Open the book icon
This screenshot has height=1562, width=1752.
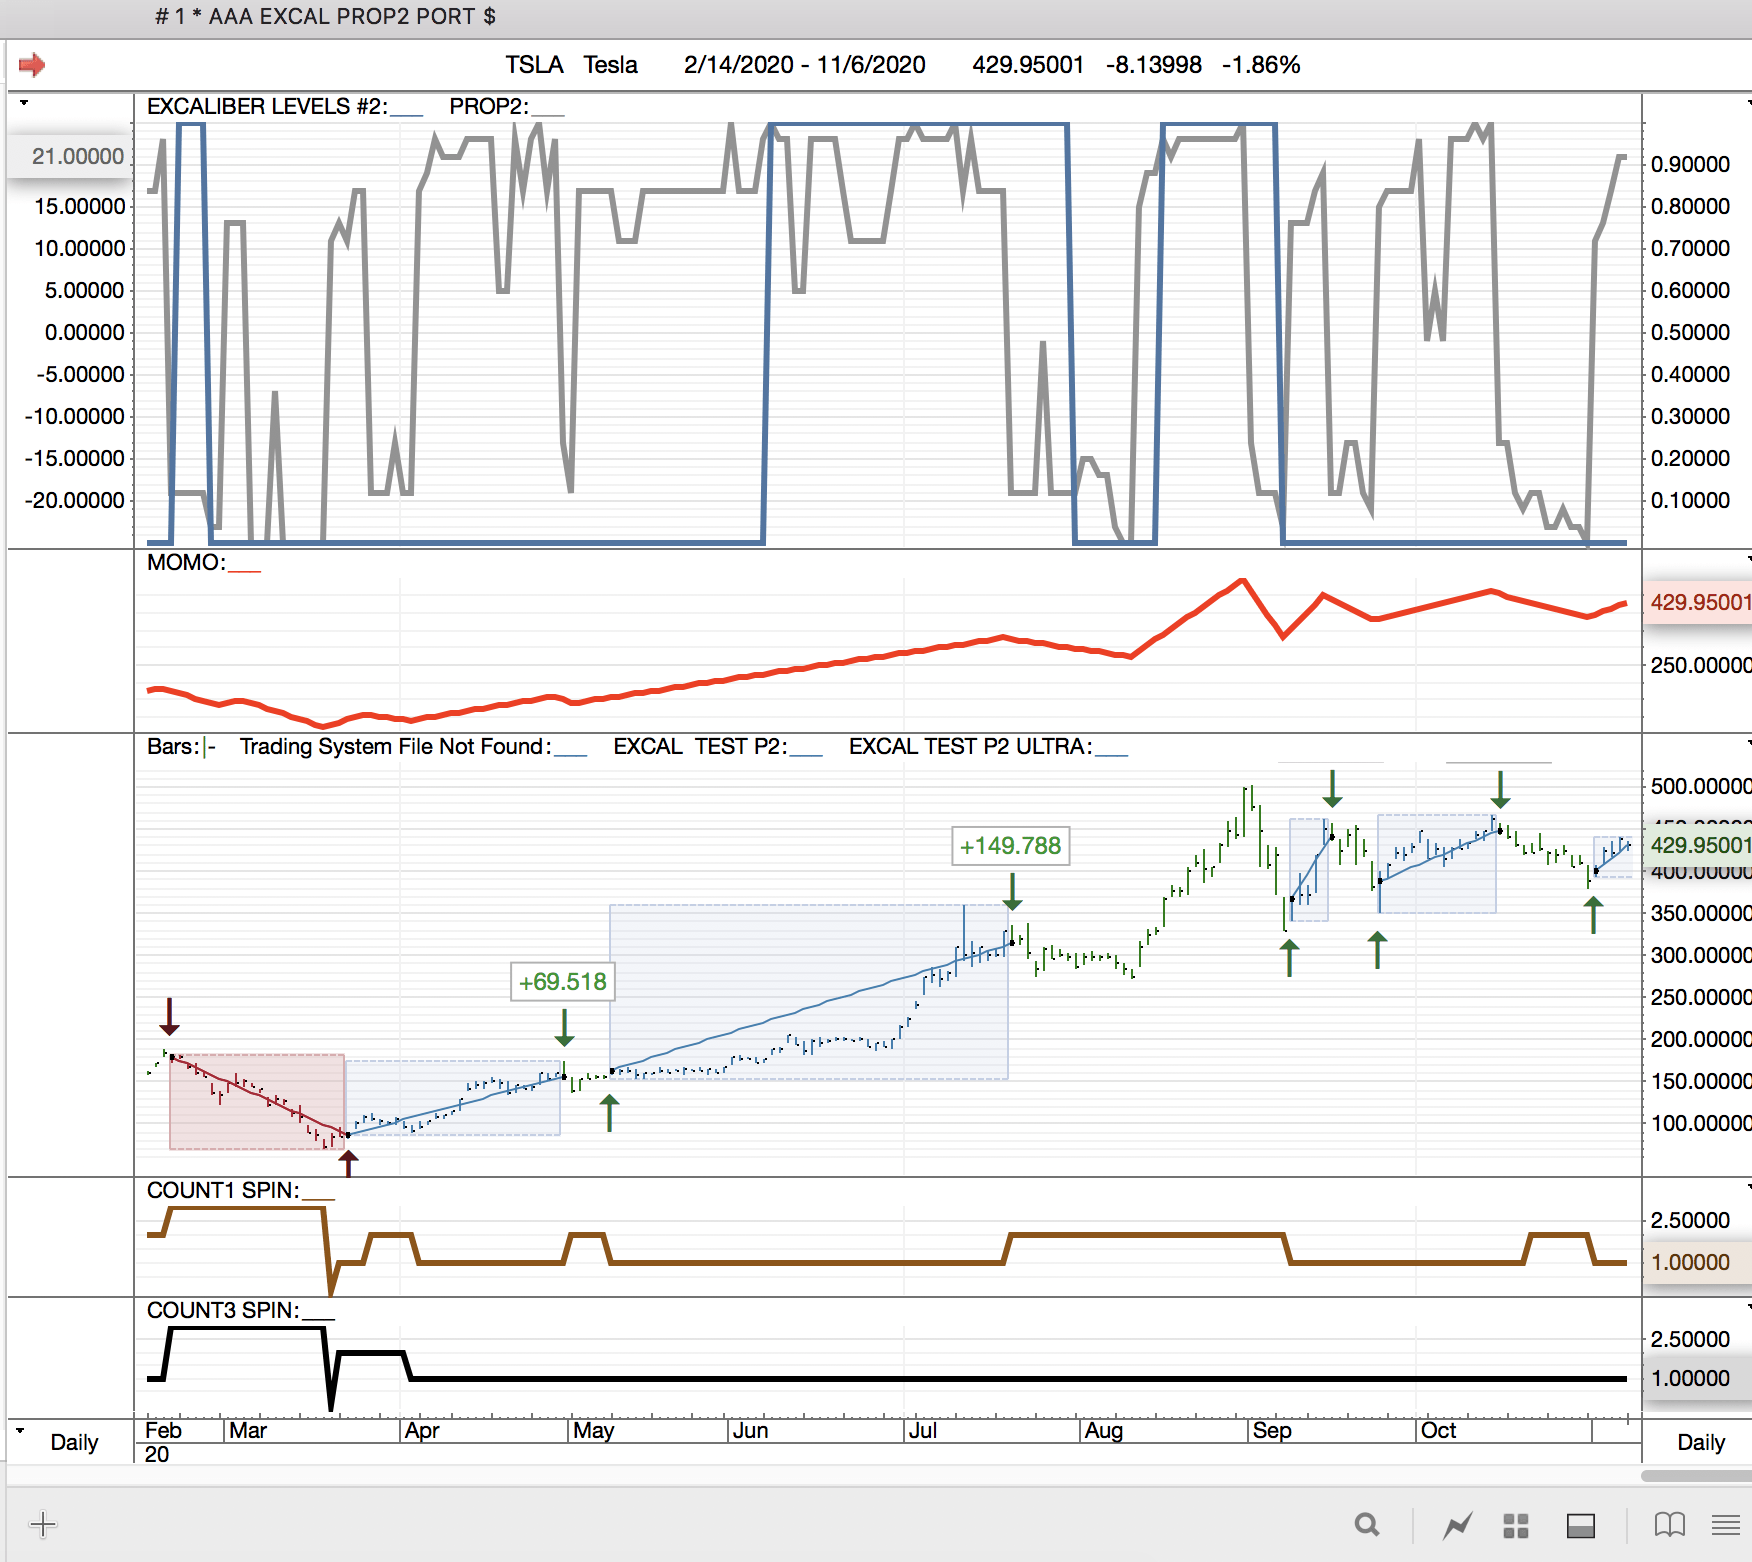click(1670, 1525)
